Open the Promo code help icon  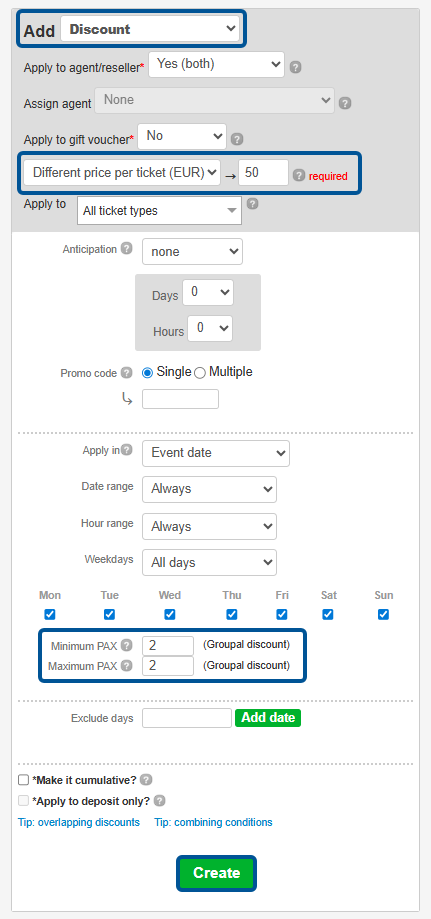pos(127,373)
